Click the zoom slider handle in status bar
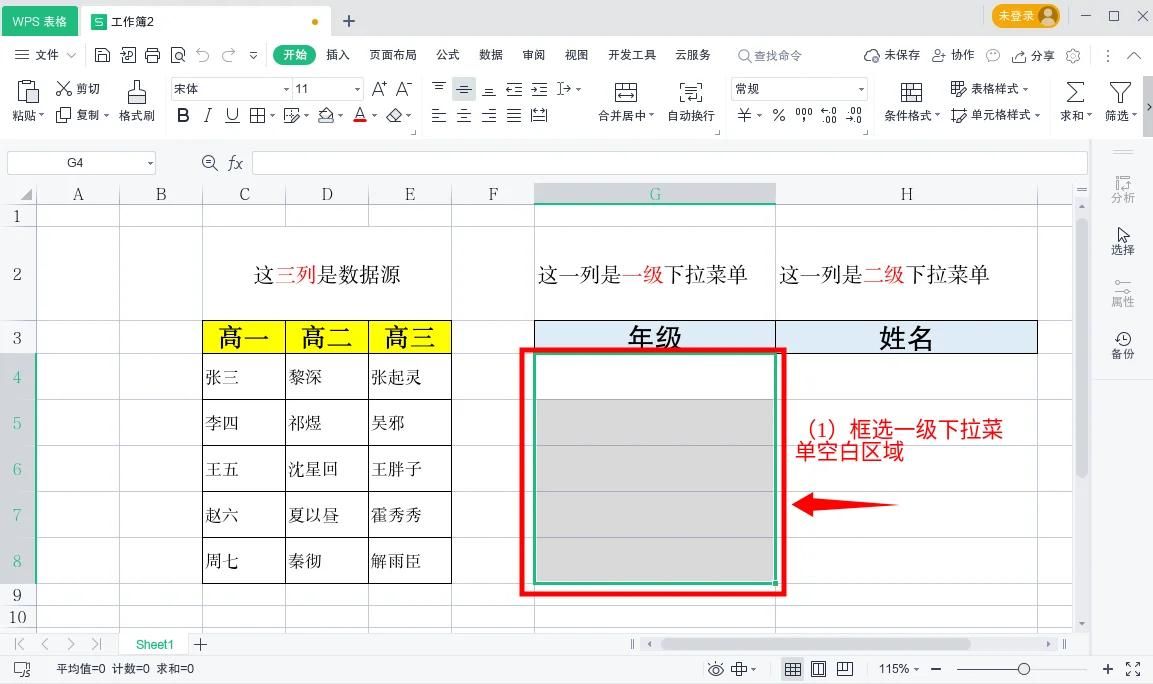The image size is (1153, 684). point(1023,669)
